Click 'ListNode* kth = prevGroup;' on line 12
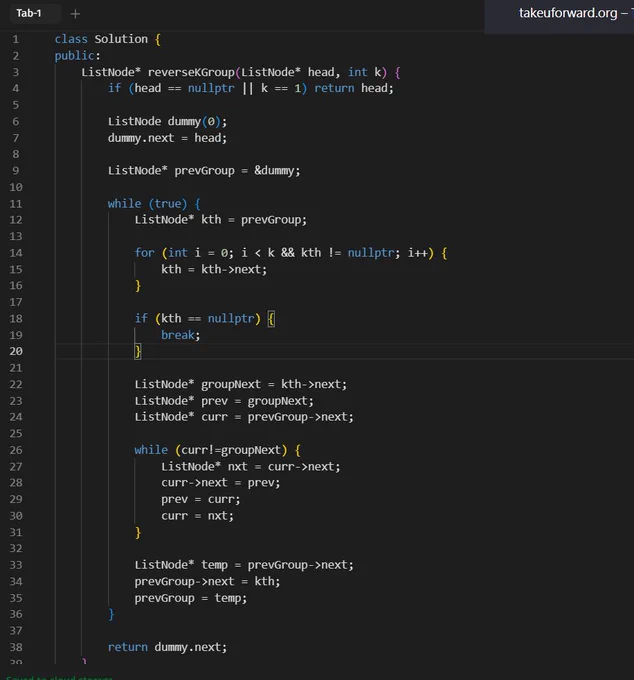Viewport: 634px width, 680px height. pos(221,220)
